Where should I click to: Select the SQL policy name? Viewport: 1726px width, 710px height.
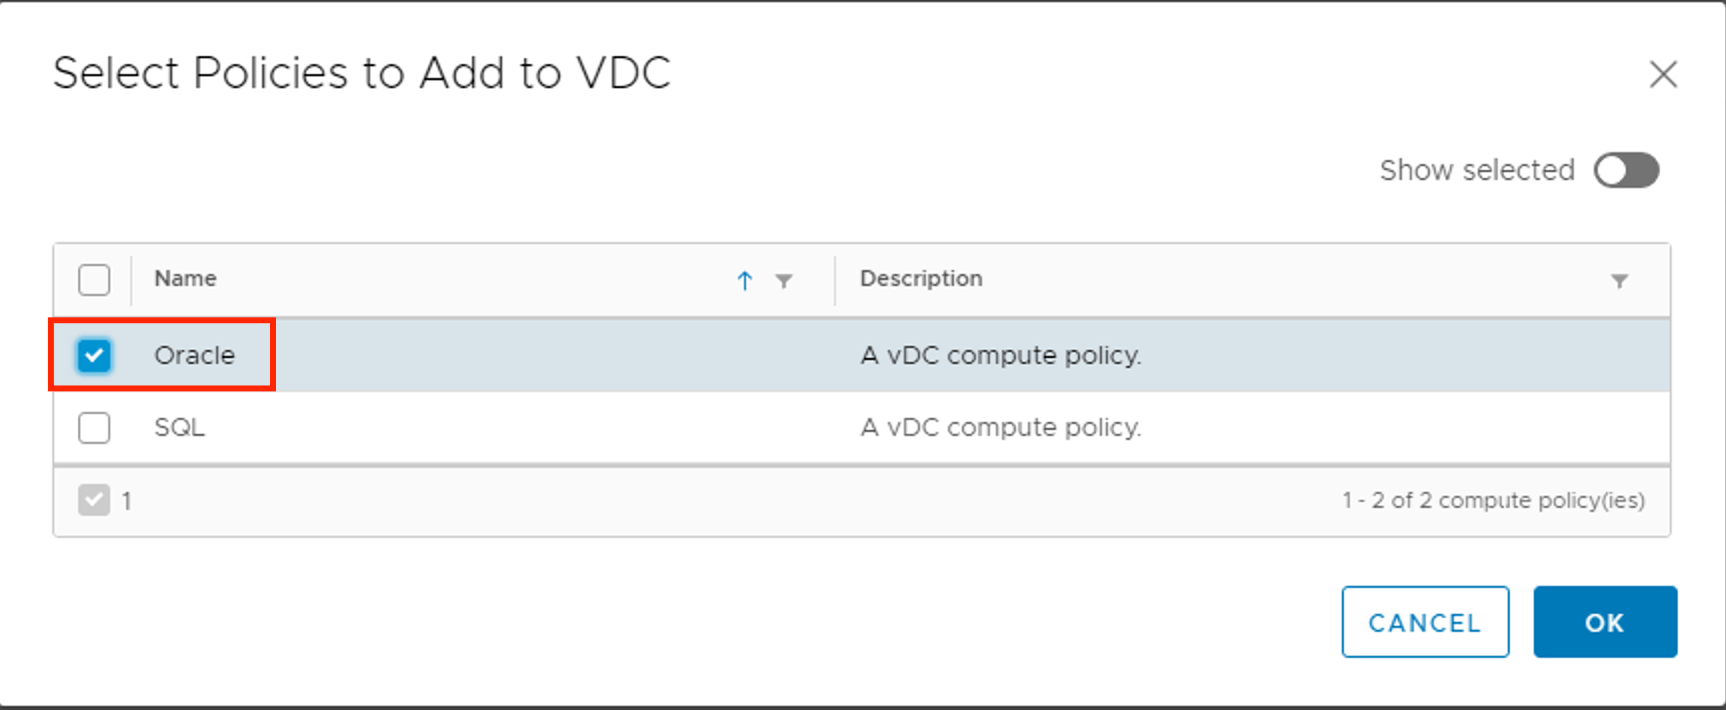(179, 428)
